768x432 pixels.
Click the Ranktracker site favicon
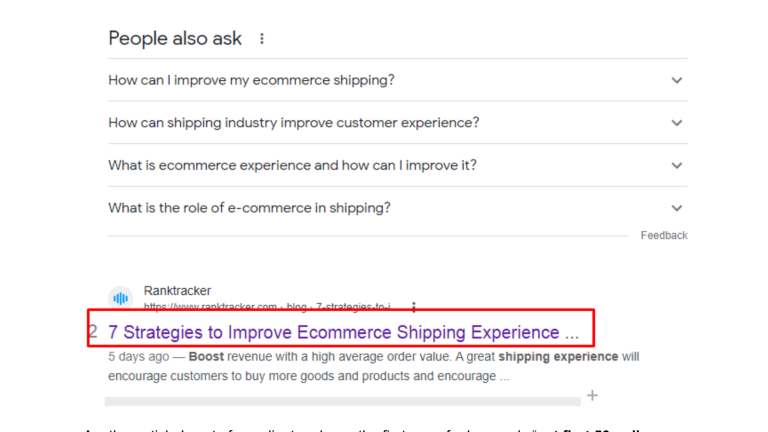pos(120,298)
